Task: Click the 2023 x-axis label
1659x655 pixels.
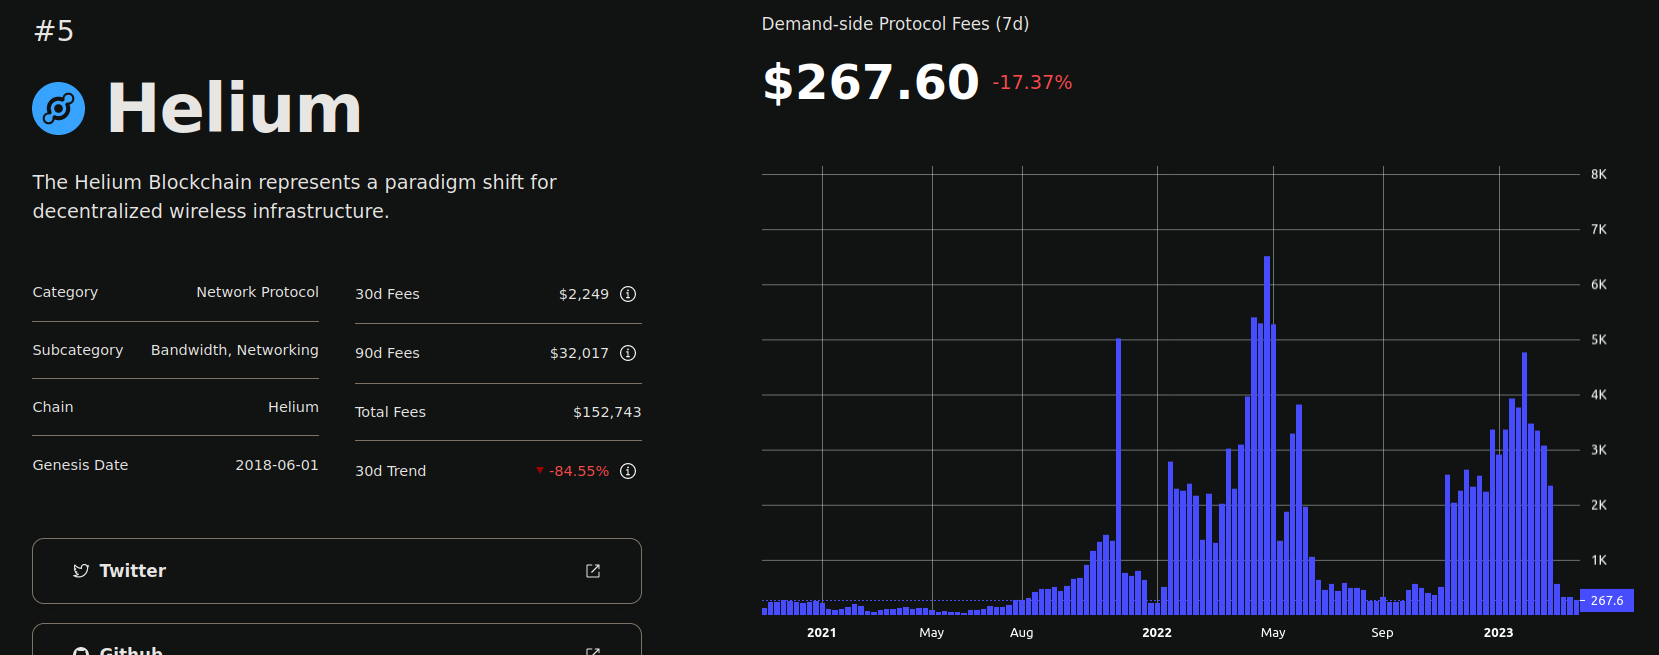Action: coord(1498,633)
